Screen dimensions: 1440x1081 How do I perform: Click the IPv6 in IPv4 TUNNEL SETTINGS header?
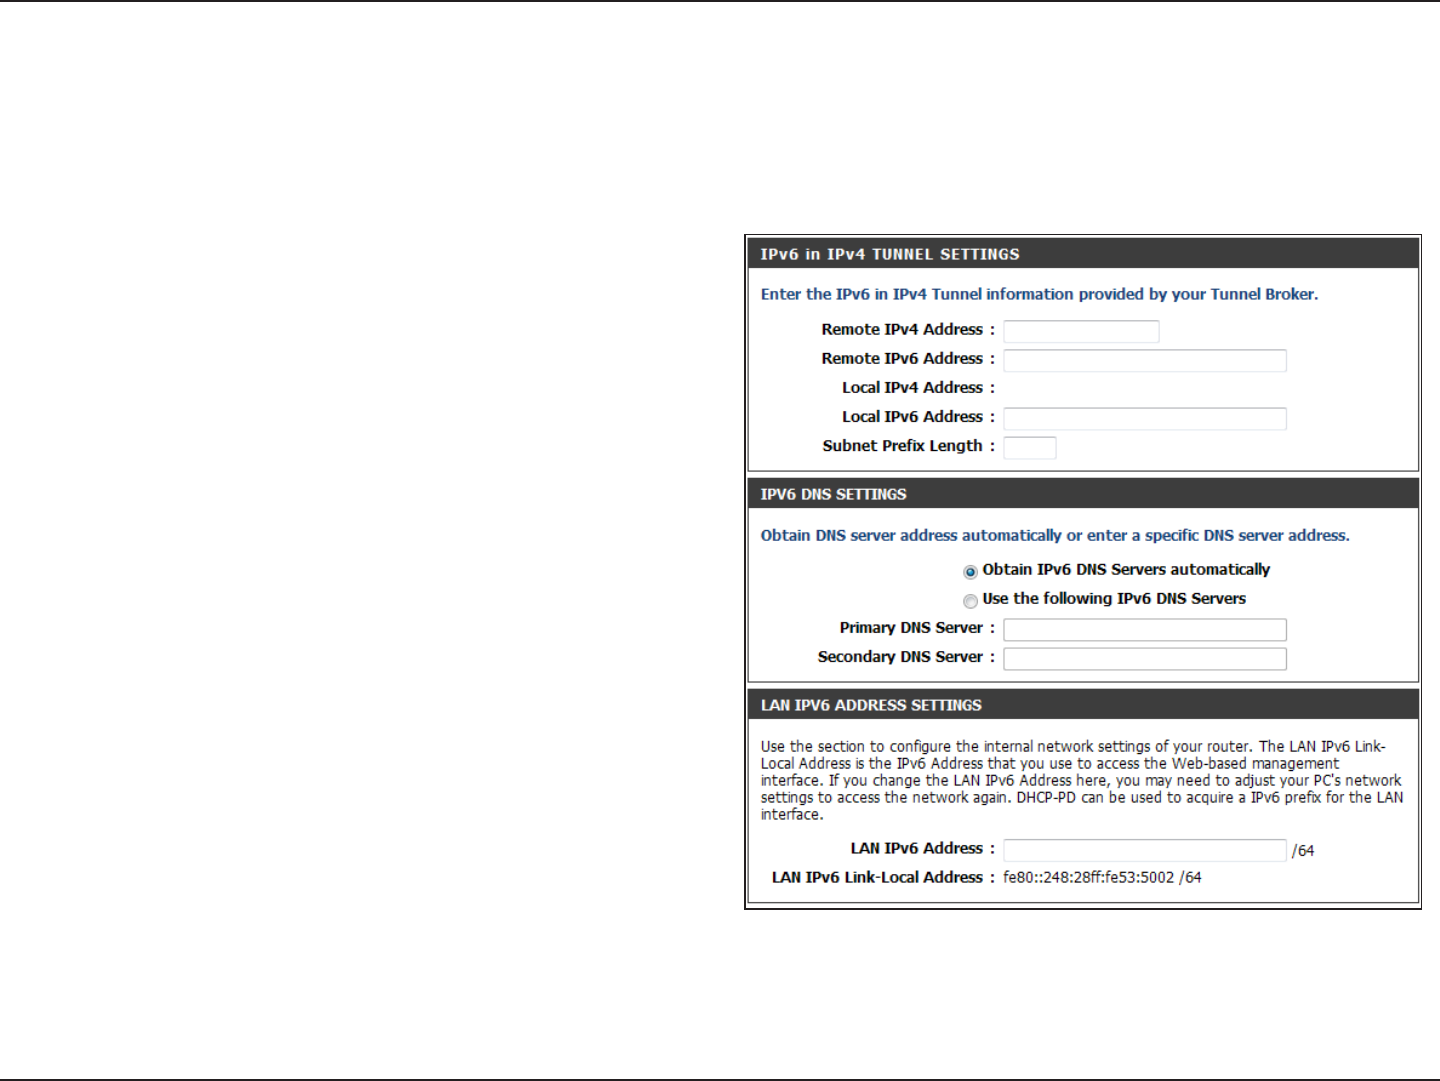[1083, 254]
